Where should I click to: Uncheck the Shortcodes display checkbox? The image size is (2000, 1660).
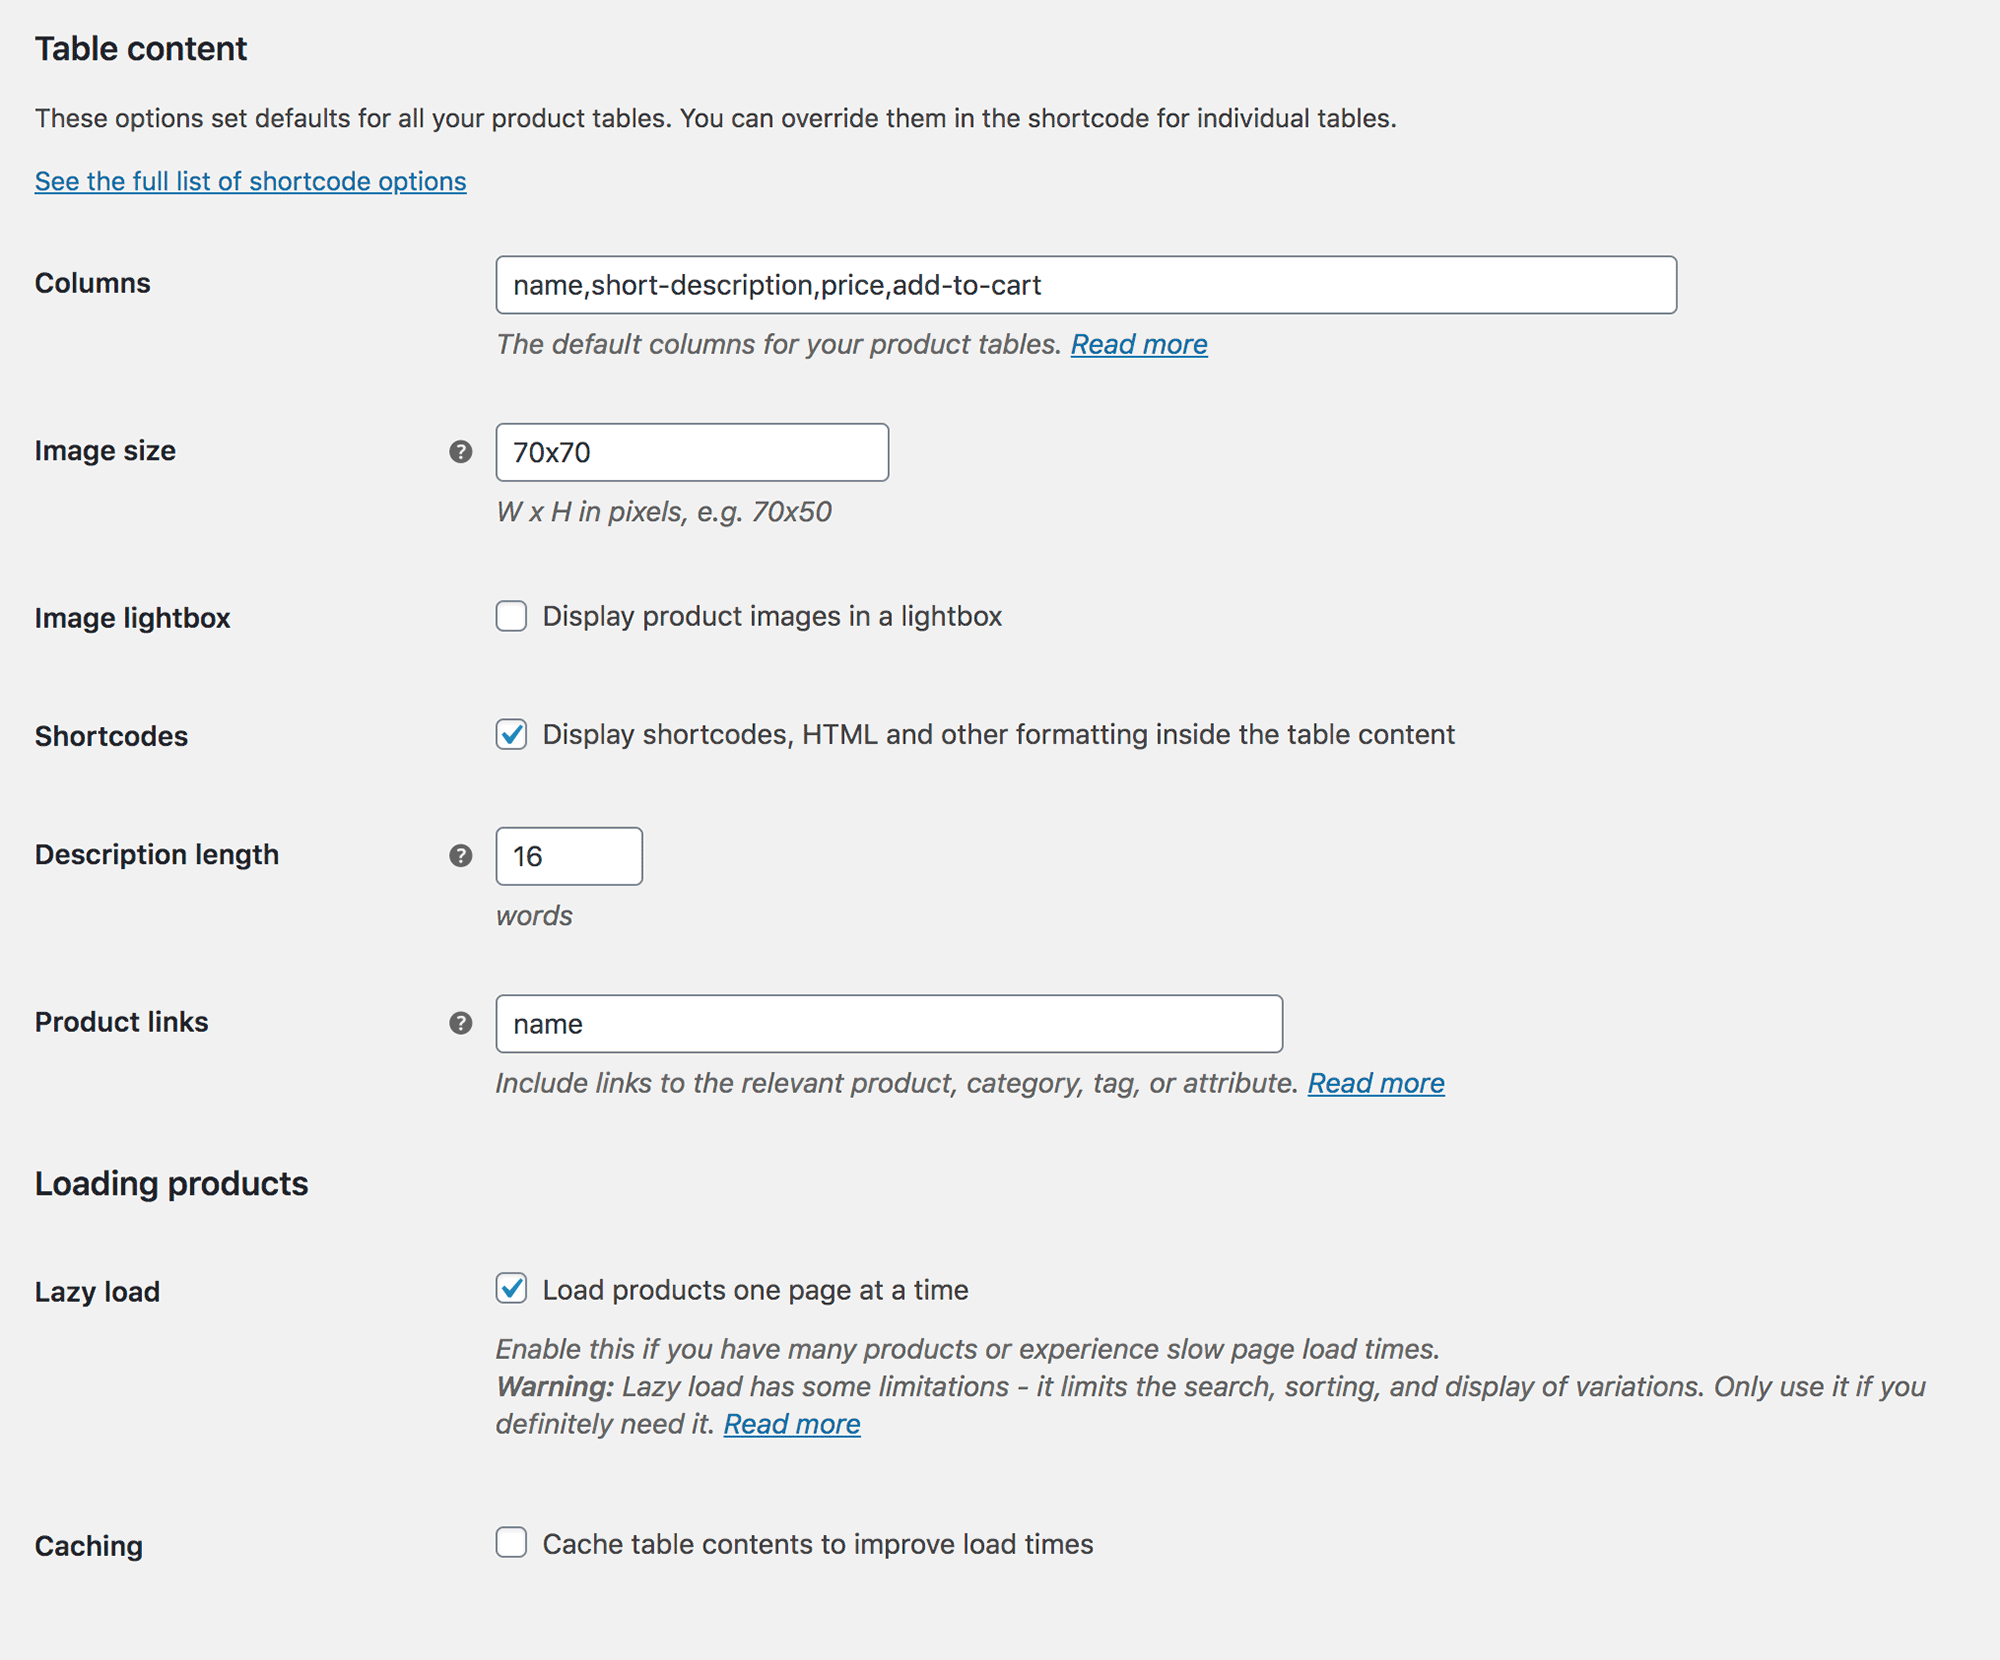click(511, 734)
